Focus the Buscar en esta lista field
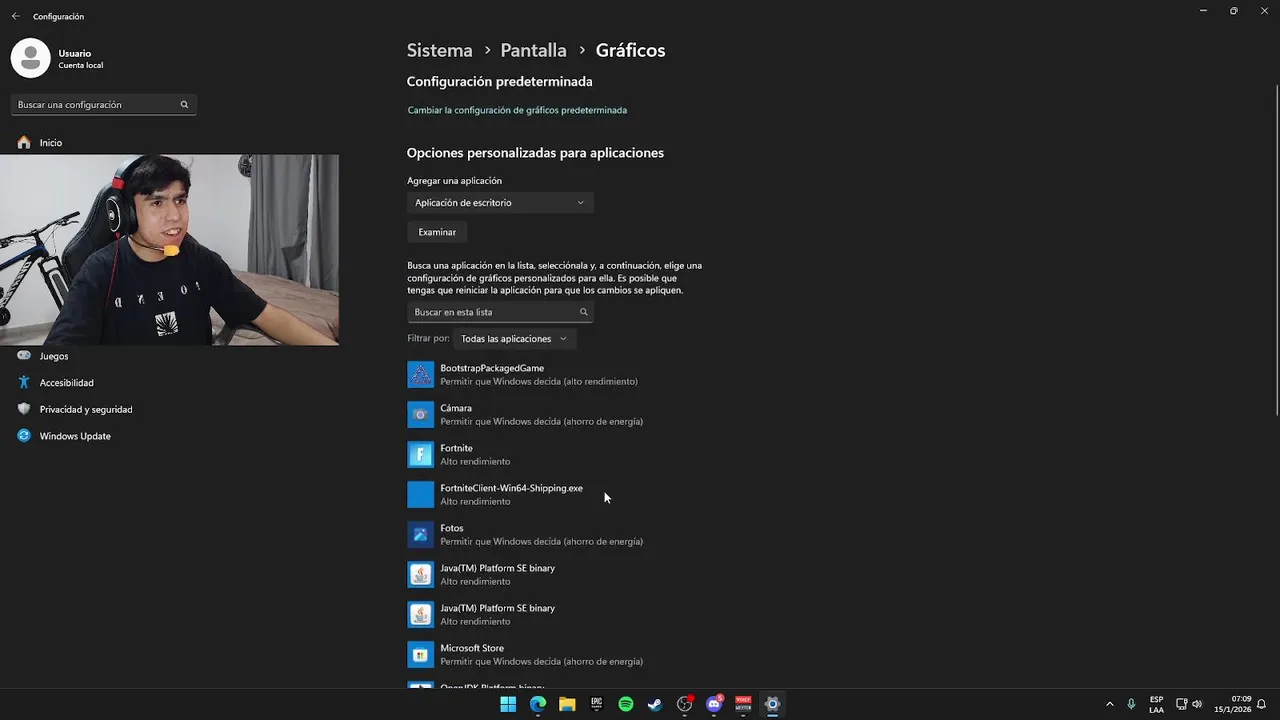Screen dimensions: 1280x720 [x=500, y=312]
